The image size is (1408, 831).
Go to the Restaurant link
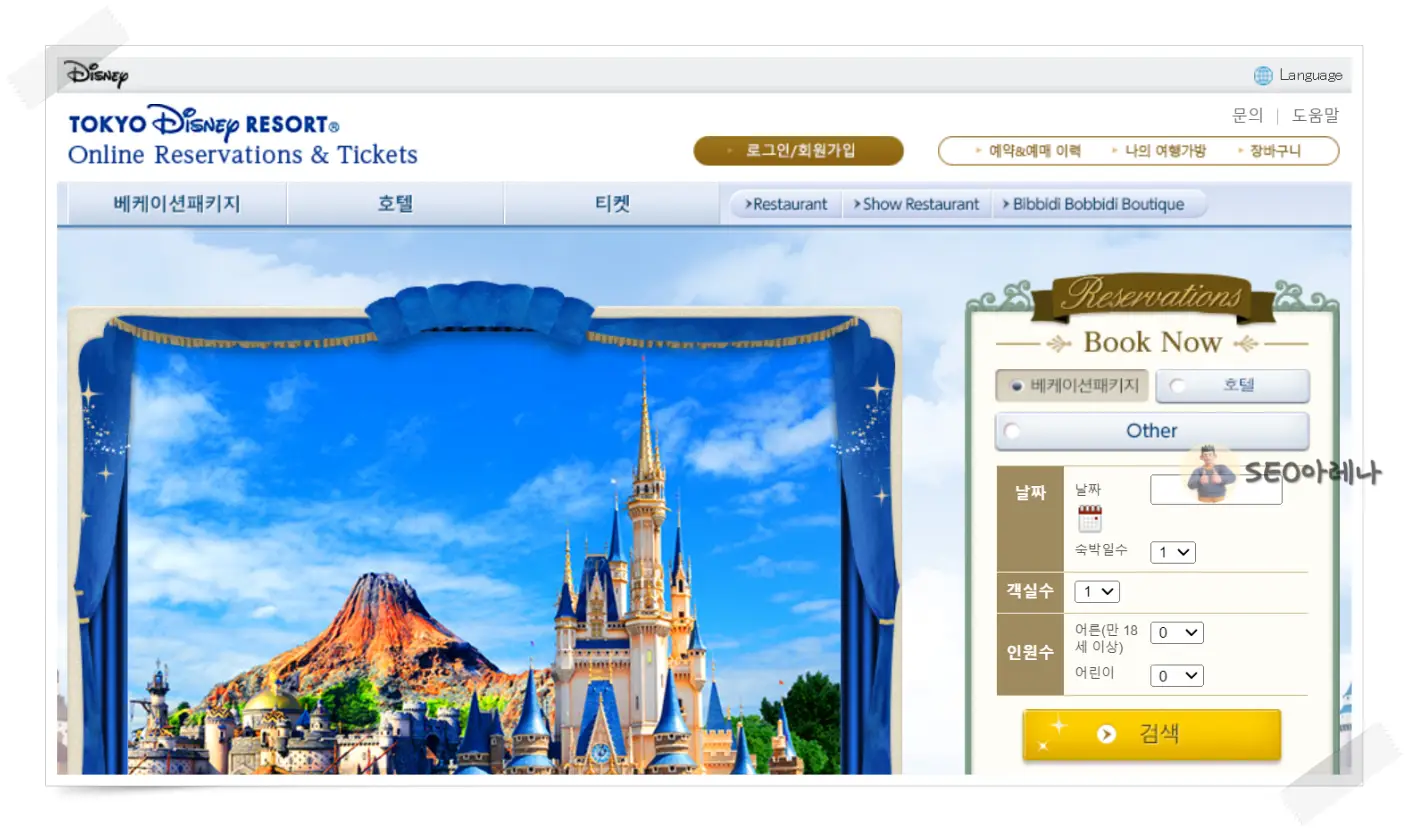click(x=786, y=204)
